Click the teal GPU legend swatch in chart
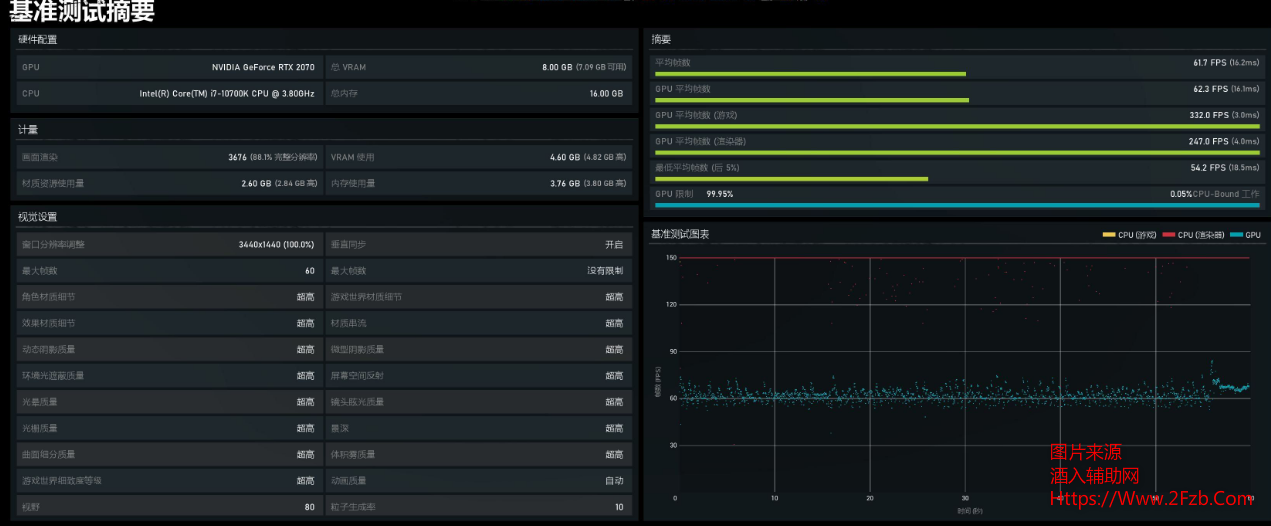The height and width of the screenshot is (526, 1271). (1236, 235)
